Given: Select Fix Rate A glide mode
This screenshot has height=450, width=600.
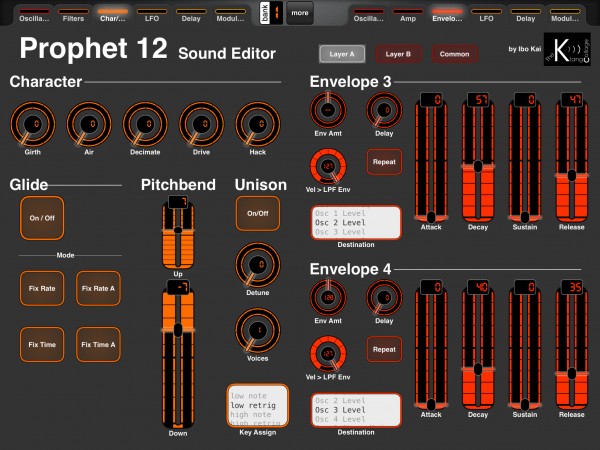Looking at the screenshot, I should tap(98, 289).
